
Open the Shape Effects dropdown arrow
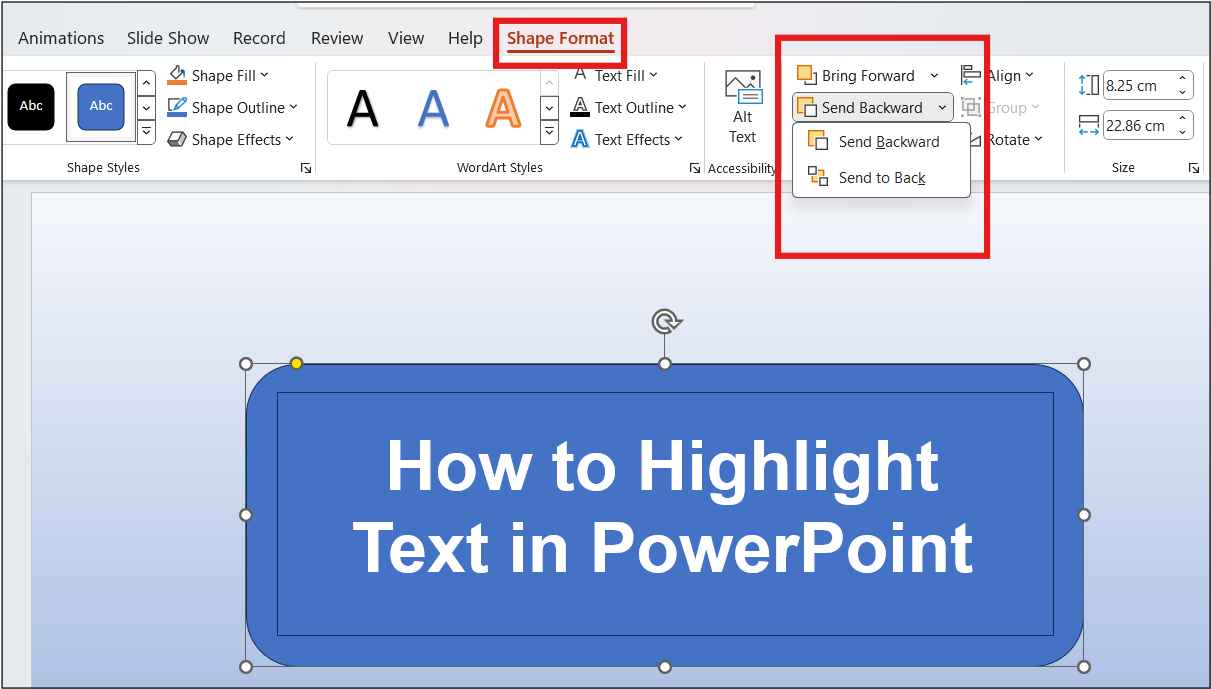tap(289, 139)
